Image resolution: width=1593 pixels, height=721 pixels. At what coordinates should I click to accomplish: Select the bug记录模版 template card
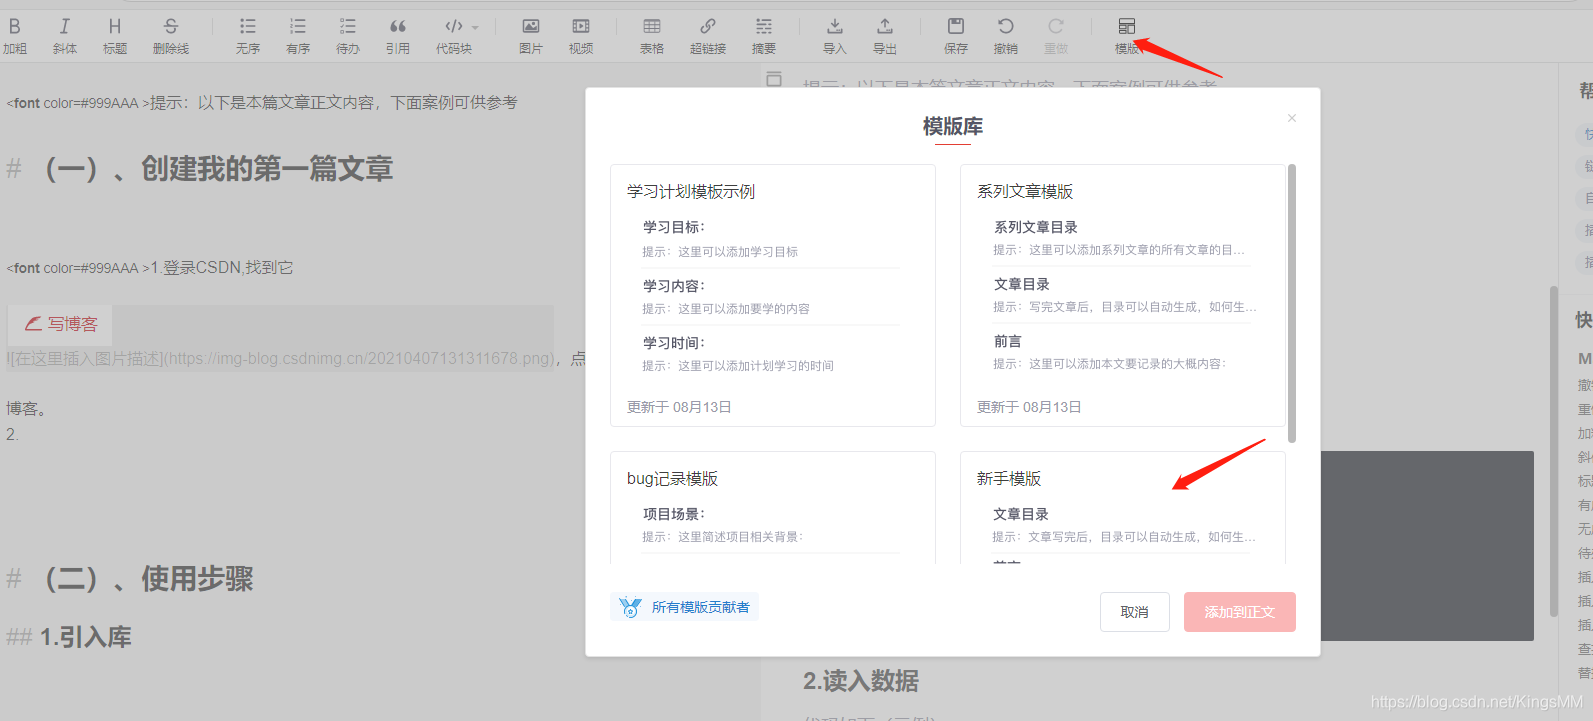pyautogui.click(x=773, y=507)
